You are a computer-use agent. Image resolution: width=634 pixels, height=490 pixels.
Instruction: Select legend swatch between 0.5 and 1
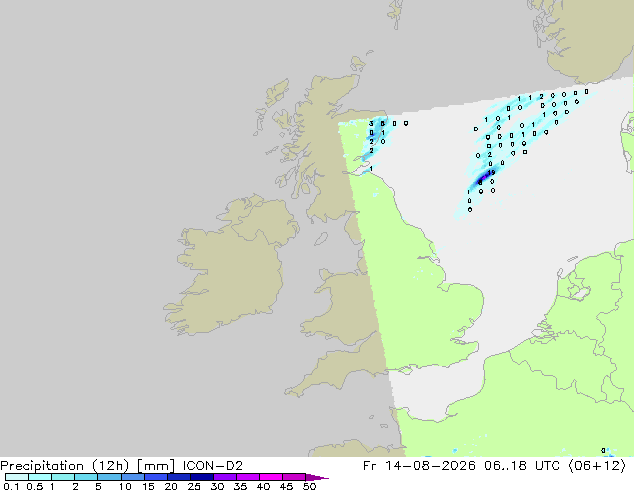(x=40, y=477)
